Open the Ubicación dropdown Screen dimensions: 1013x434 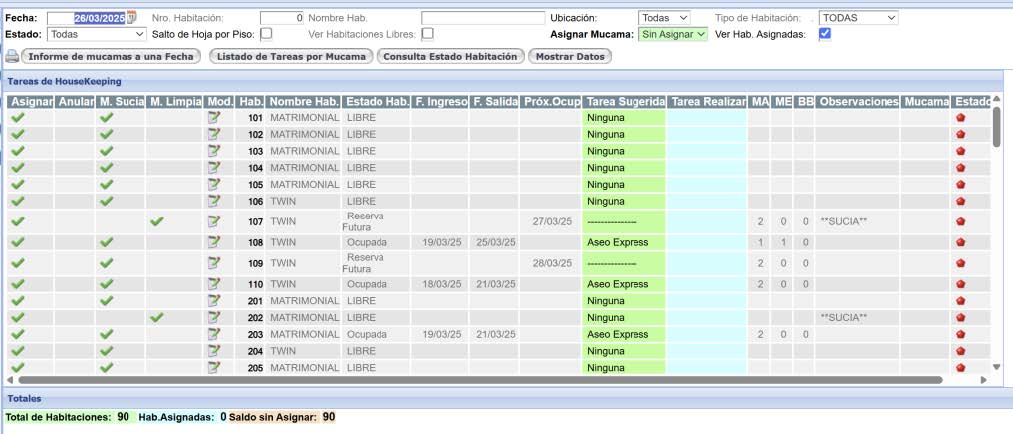(664, 18)
